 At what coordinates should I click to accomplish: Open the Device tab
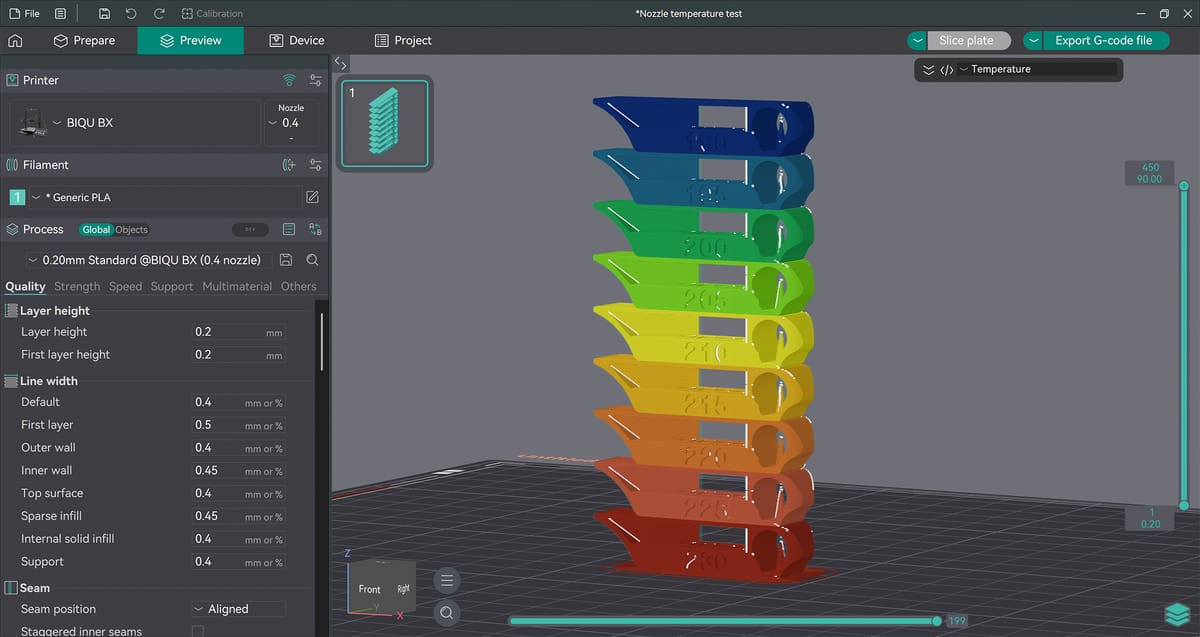tap(297, 40)
